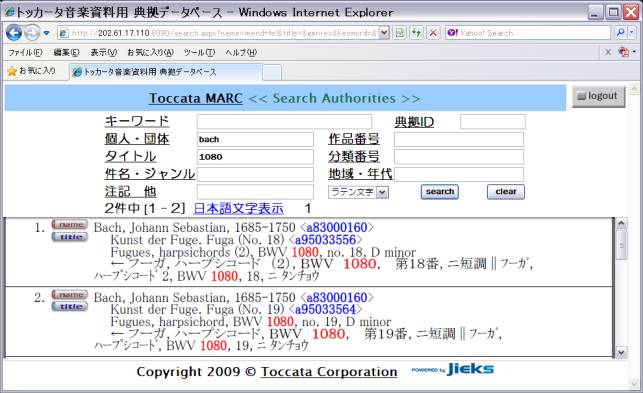Screen dimensions: 643x393
Task: Click the 地域・年代 label link
Action: pyautogui.click(x=360, y=174)
